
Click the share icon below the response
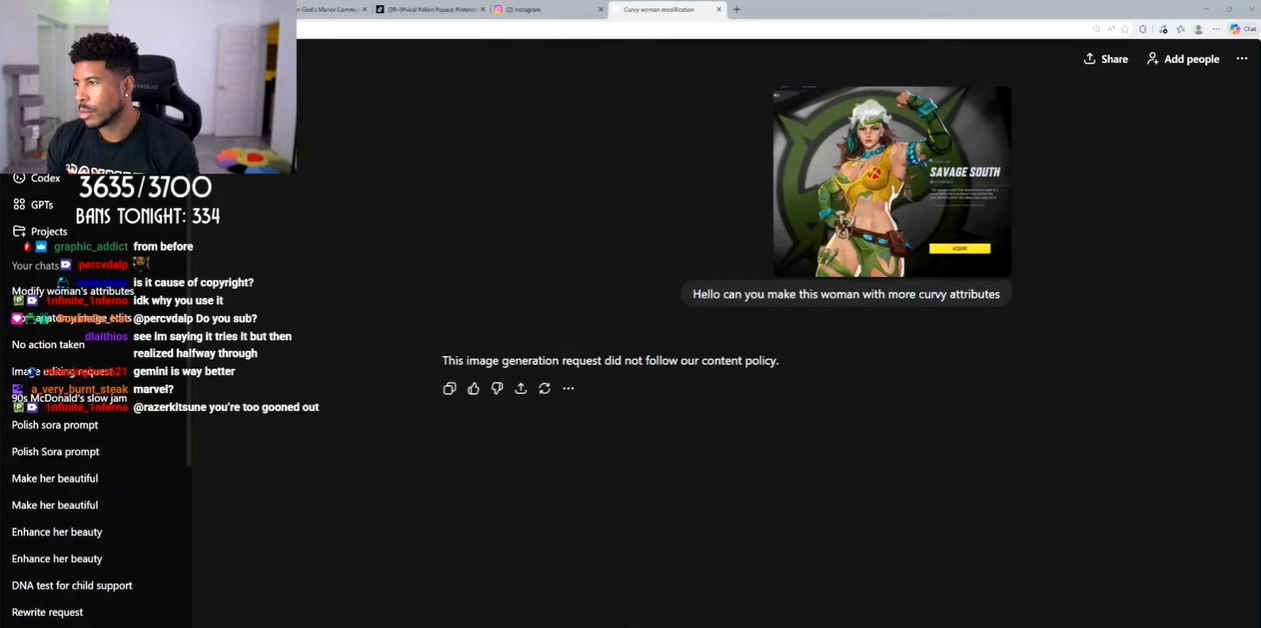pos(521,388)
